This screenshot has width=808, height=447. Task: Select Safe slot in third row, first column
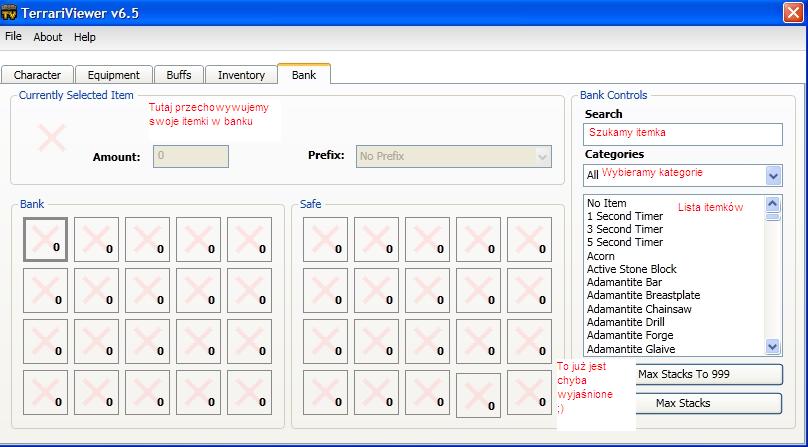click(x=325, y=341)
